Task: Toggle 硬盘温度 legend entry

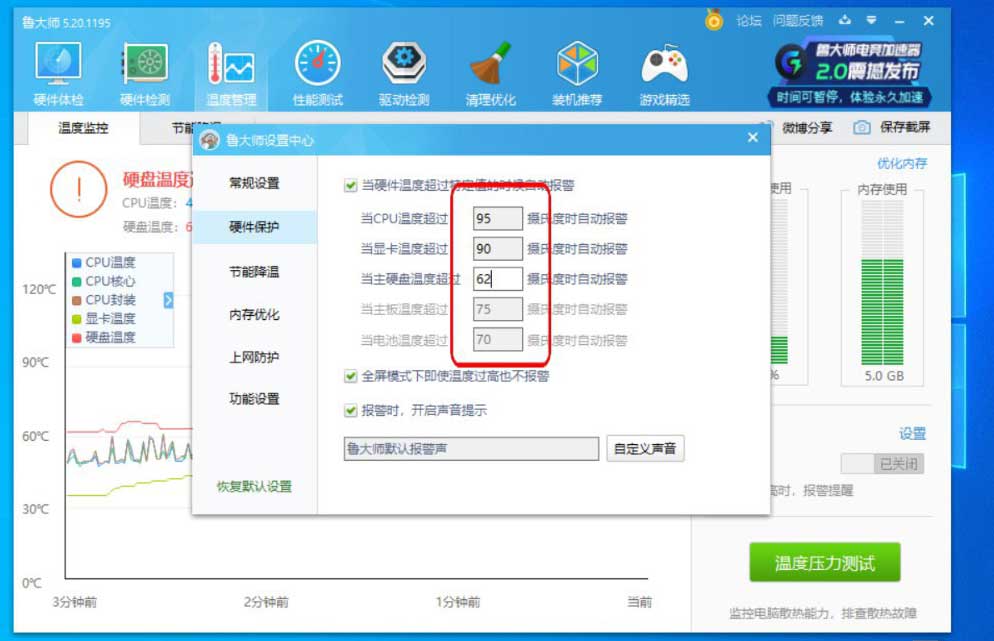Action: (x=103, y=337)
